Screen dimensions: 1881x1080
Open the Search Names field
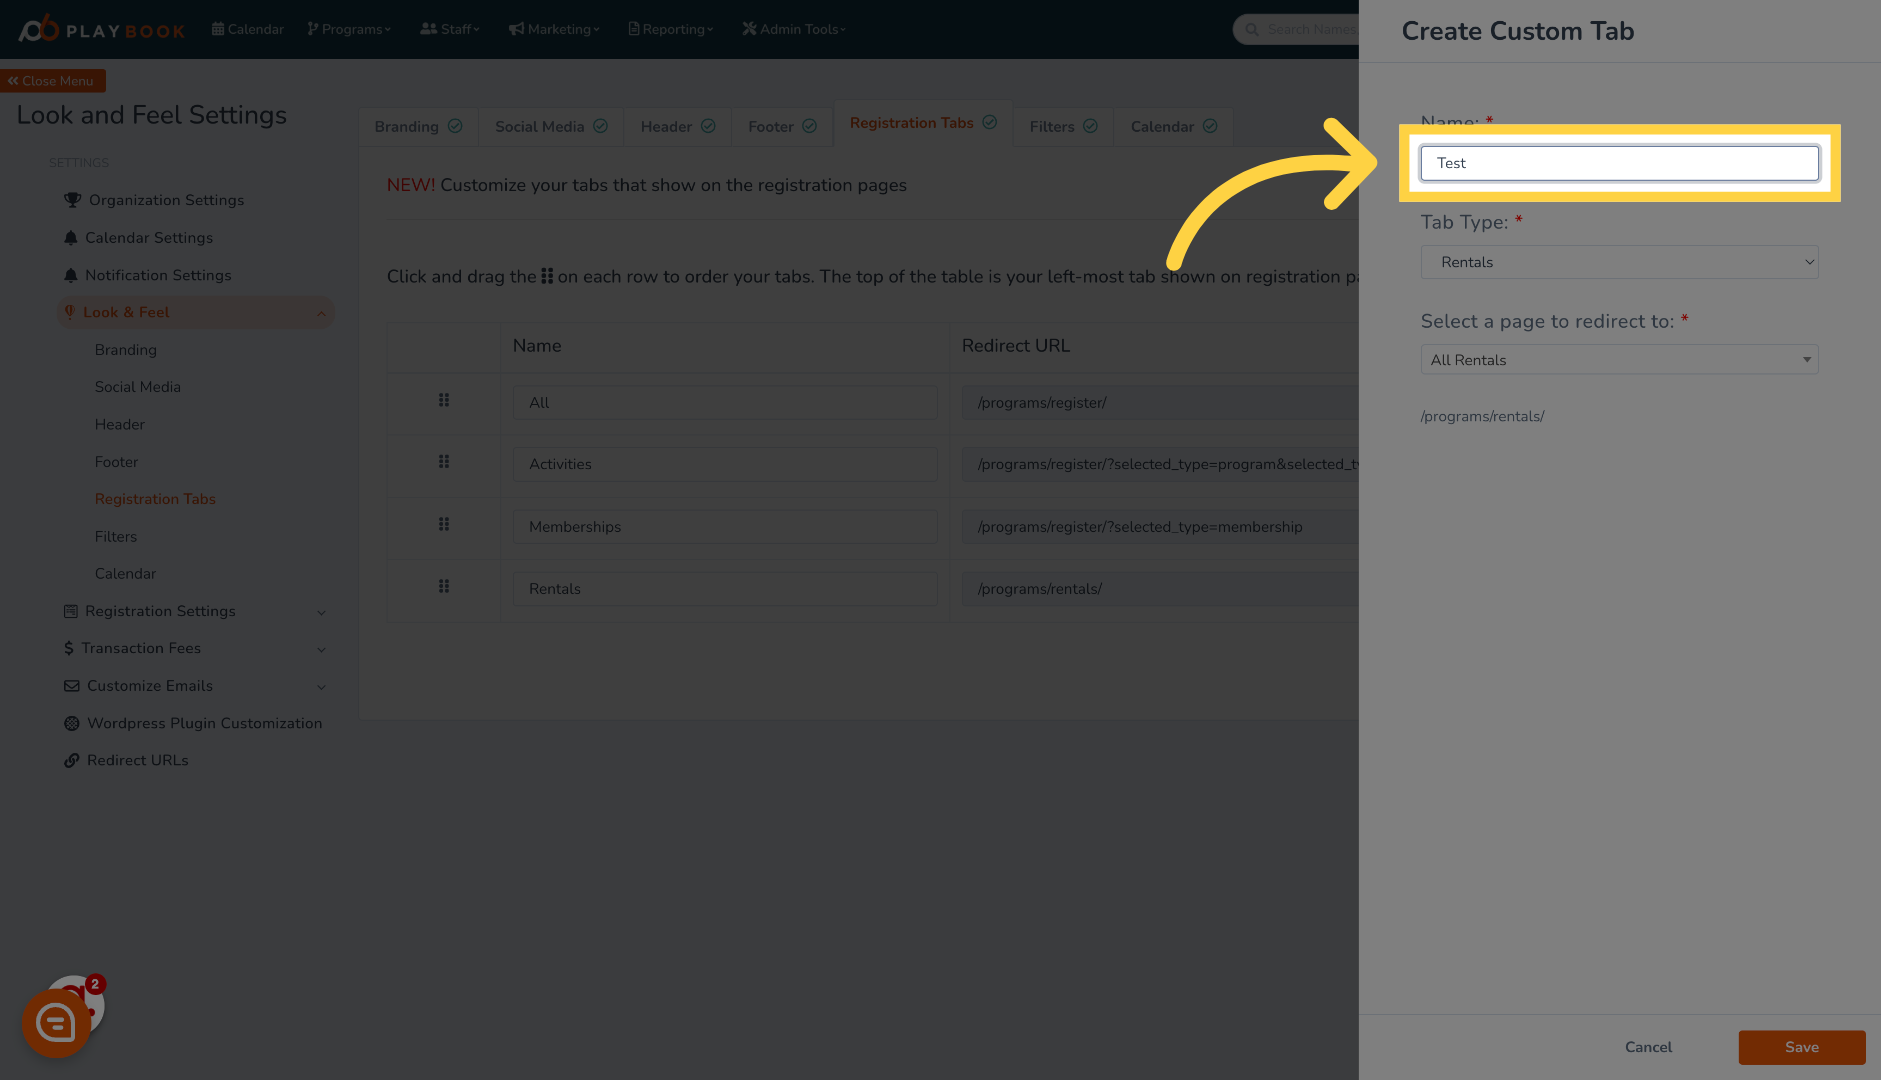tap(1300, 29)
